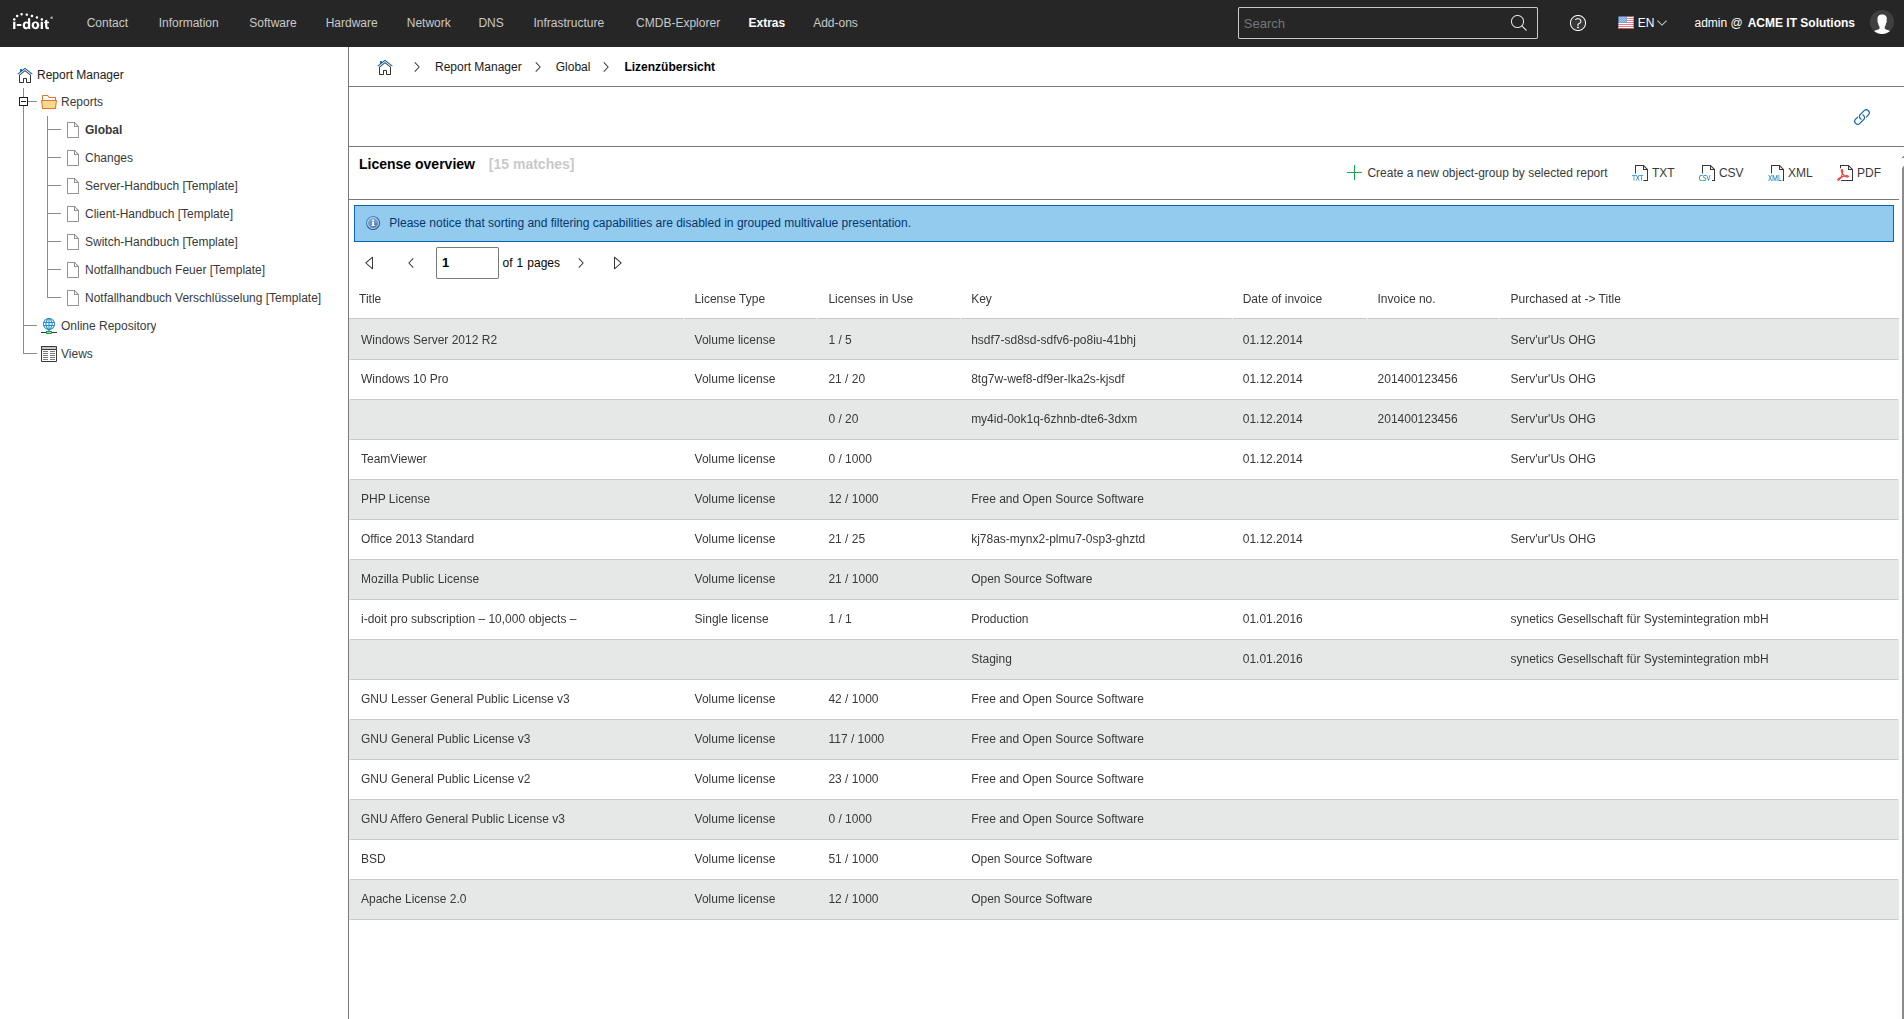Create a new object-group by selected report
This screenshot has height=1019, width=1904.
tap(1477, 173)
